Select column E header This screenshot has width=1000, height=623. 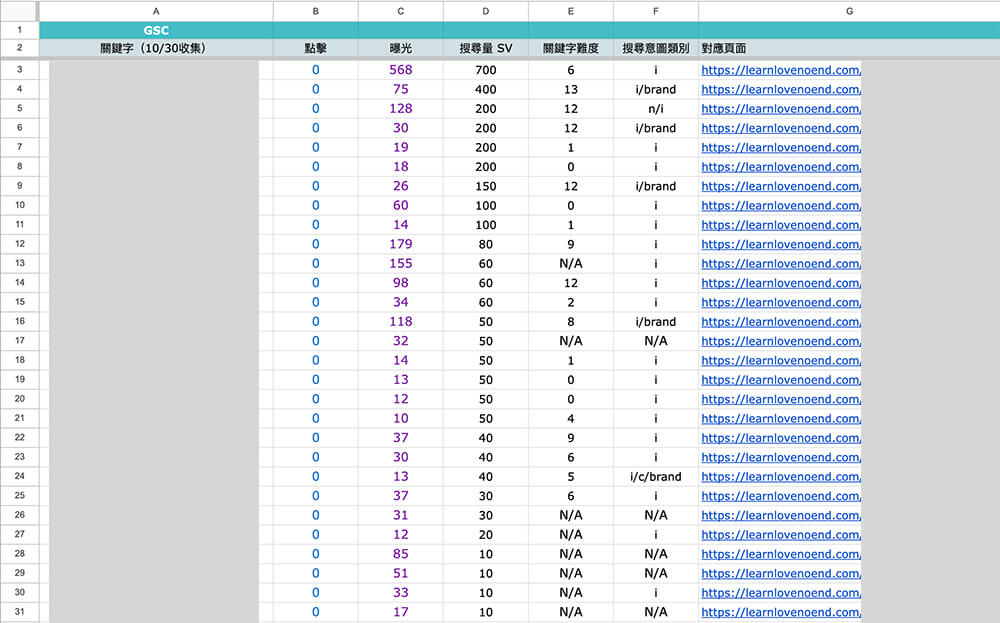click(571, 11)
